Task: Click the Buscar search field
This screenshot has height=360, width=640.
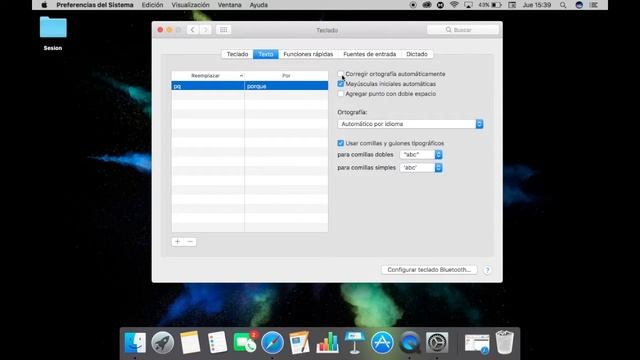Action: (x=463, y=30)
